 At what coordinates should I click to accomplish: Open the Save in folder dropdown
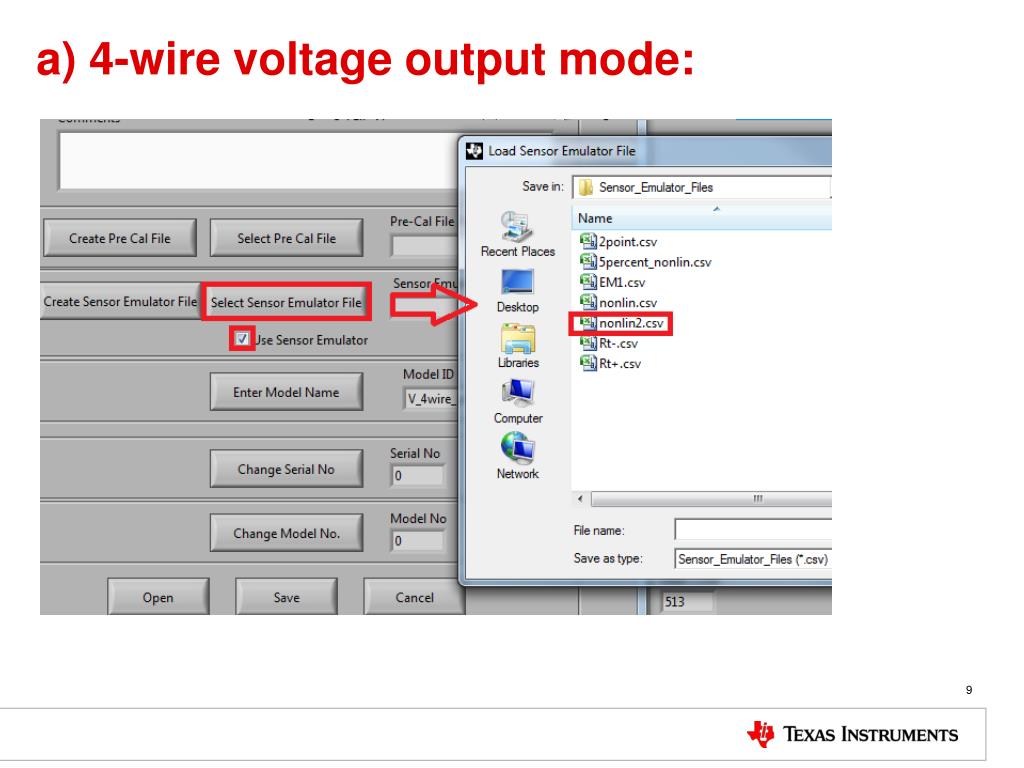point(702,187)
